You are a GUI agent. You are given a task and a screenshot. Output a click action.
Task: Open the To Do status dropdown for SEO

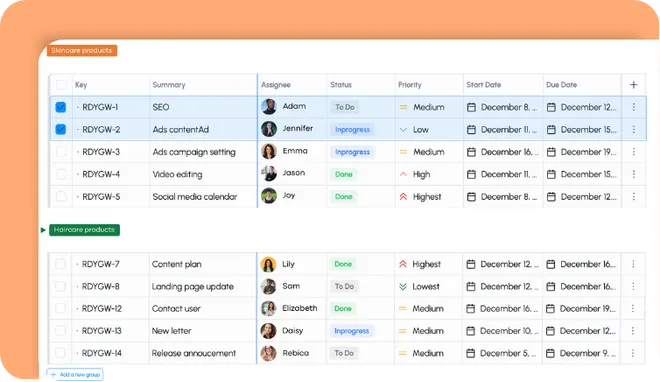[x=345, y=107]
